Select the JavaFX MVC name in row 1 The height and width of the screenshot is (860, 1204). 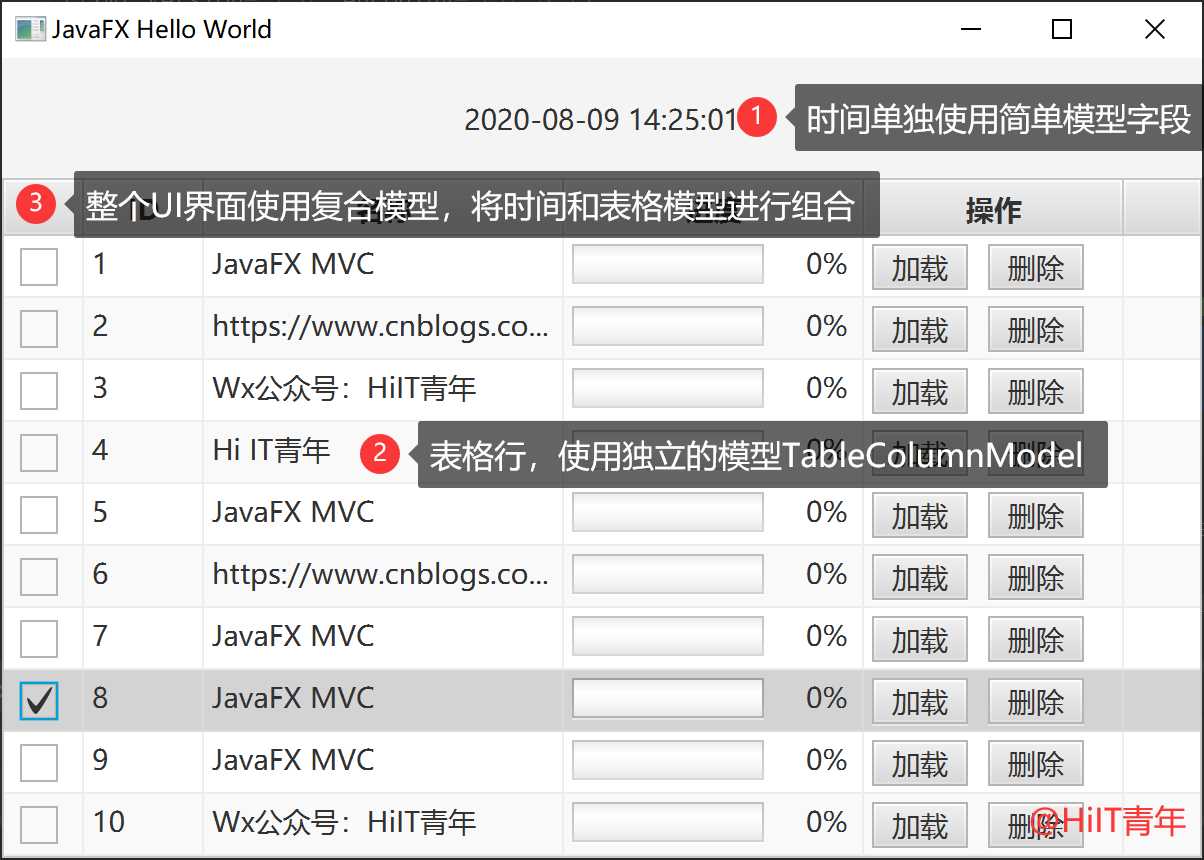[x=293, y=265]
